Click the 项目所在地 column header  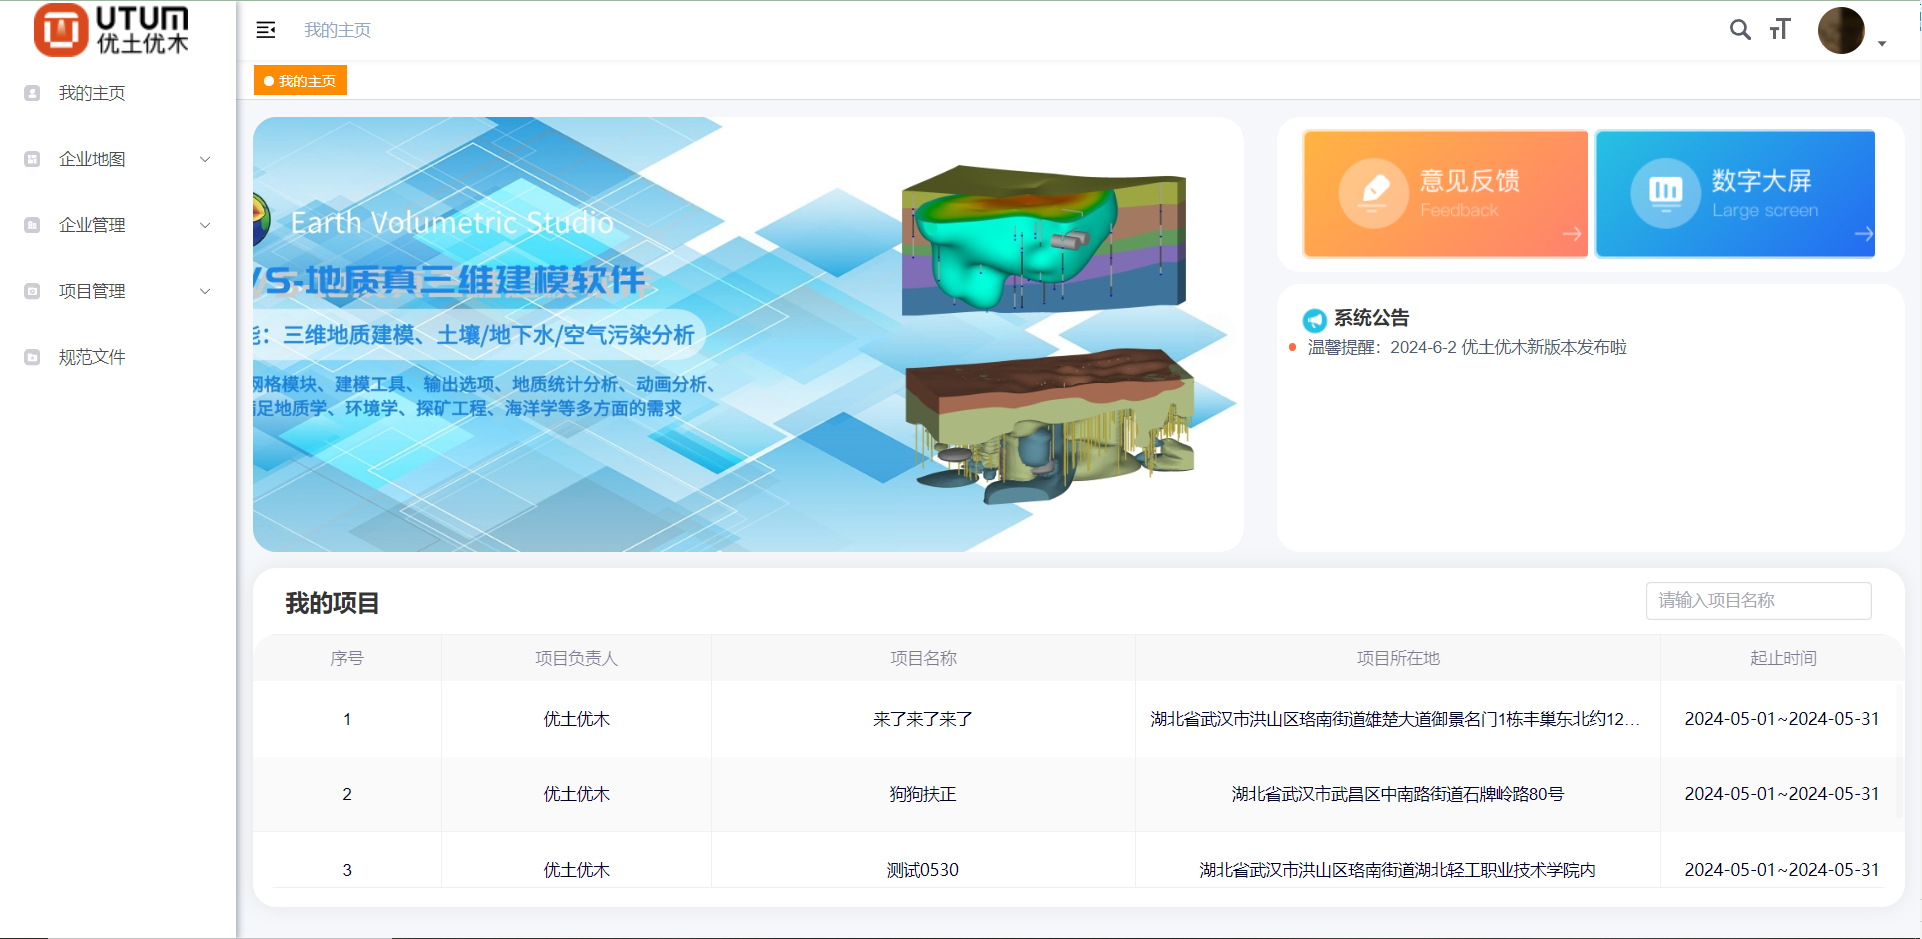pos(1398,658)
